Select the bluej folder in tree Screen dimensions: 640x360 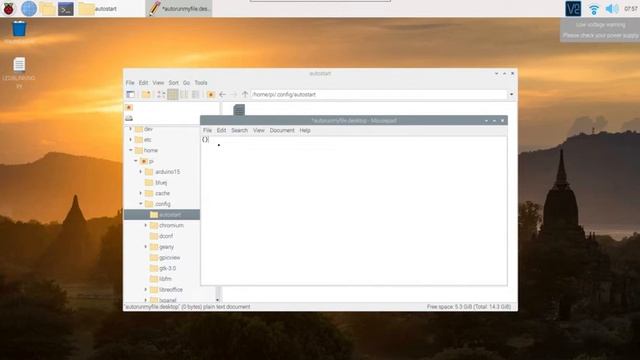pyautogui.click(x=156, y=182)
